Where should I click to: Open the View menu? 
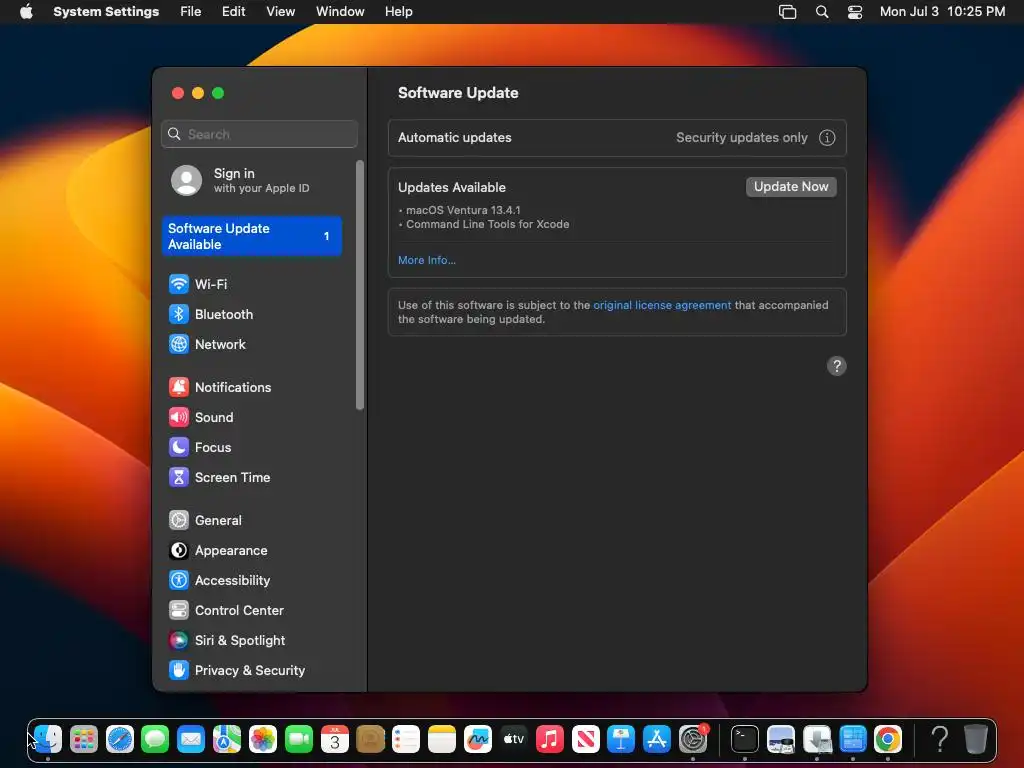(x=281, y=12)
